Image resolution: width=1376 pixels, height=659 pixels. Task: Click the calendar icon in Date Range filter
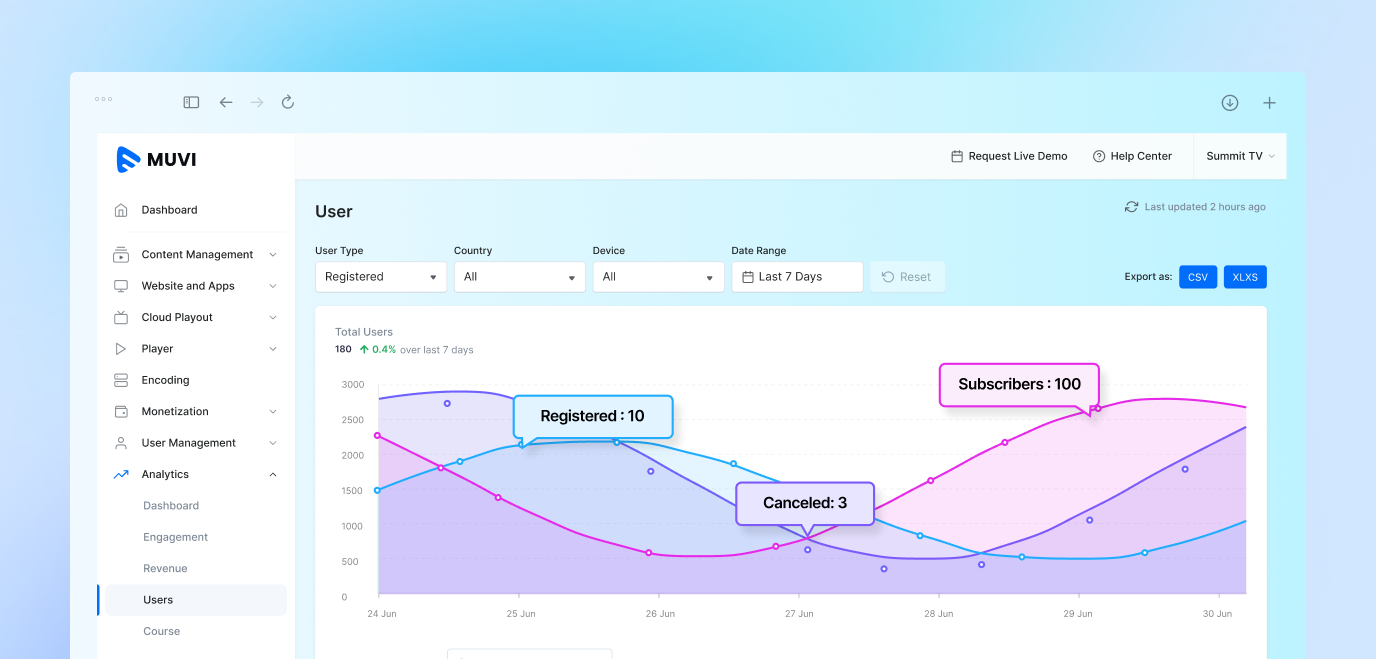click(747, 276)
